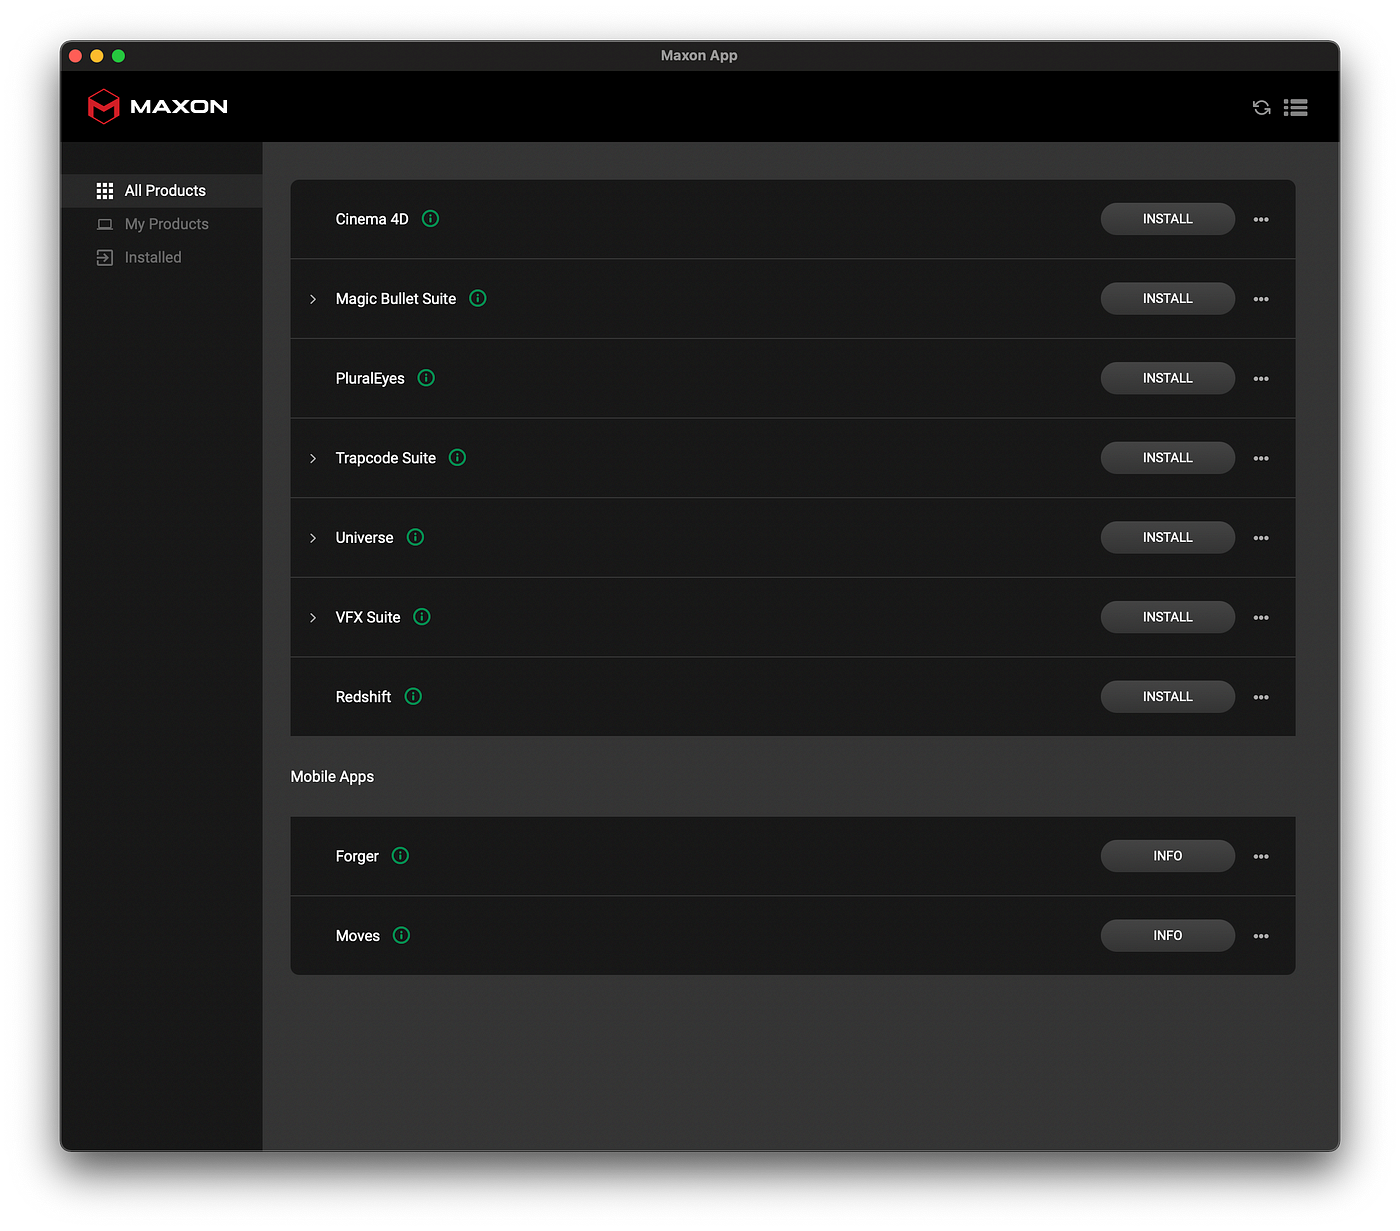Open more options for Moves
This screenshot has width=1400, height=1231.
pyautogui.click(x=1261, y=936)
